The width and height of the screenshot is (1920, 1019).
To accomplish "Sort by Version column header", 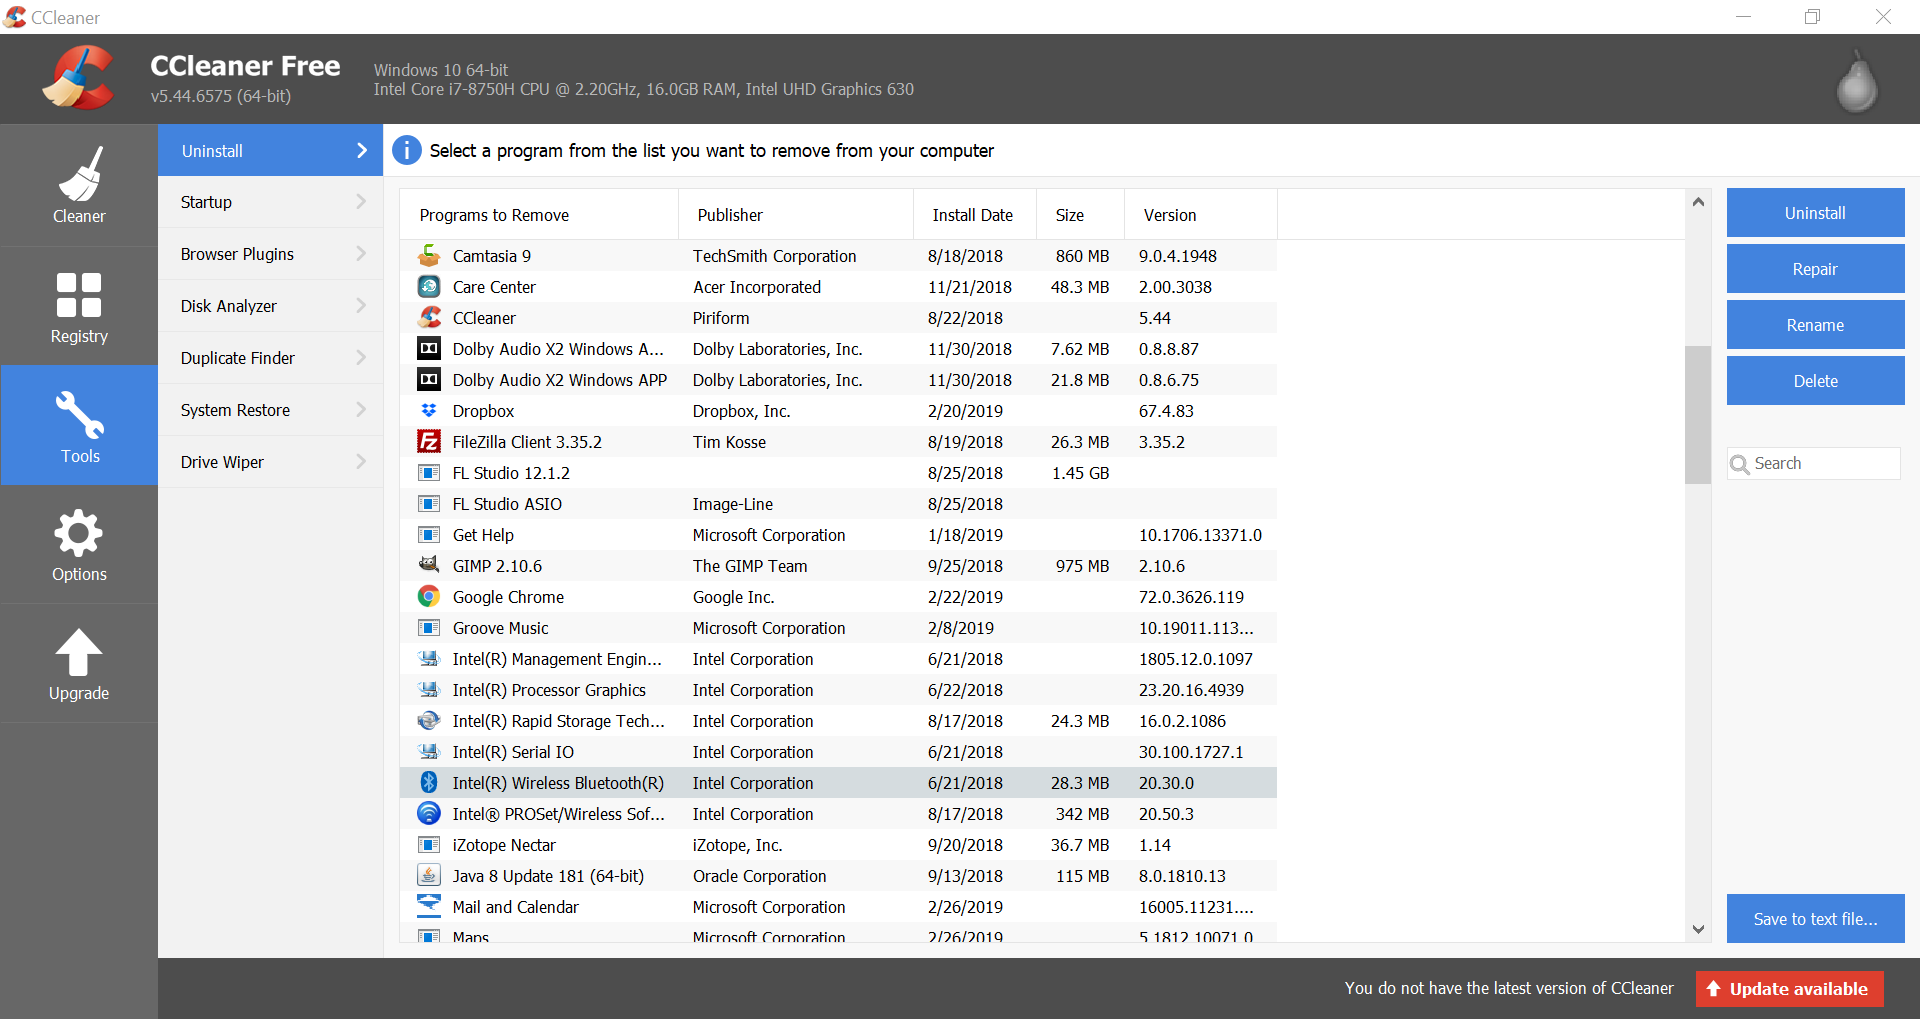I will (1201, 215).
